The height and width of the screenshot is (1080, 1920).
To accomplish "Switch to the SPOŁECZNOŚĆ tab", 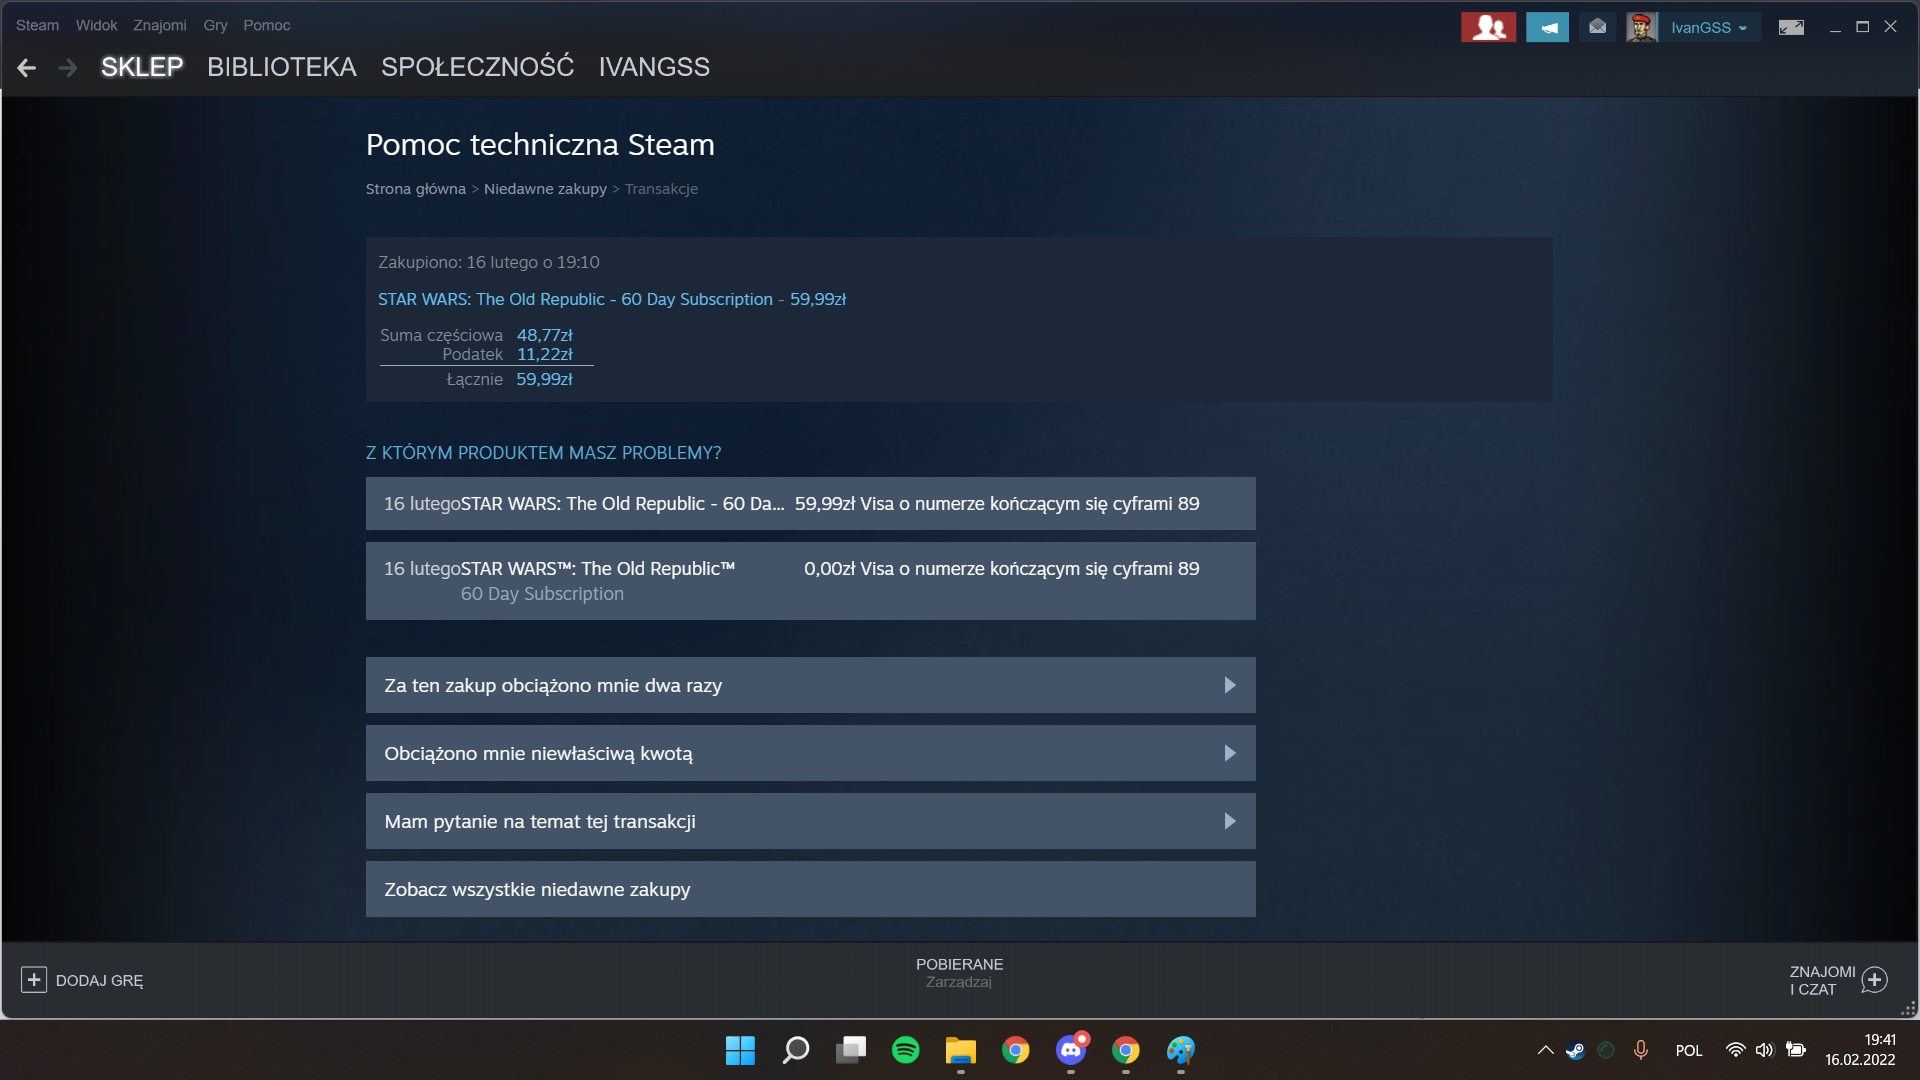I will click(x=478, y=67).
